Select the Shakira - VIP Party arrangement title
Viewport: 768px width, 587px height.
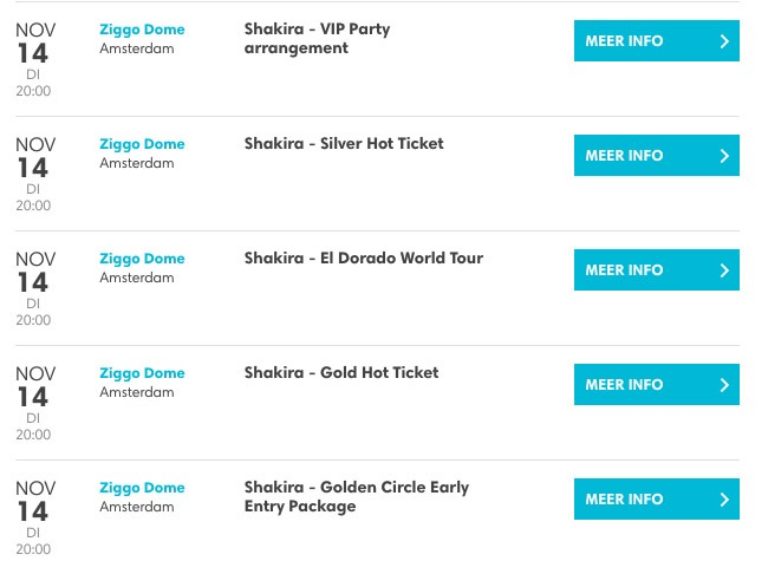click(317, 38)
